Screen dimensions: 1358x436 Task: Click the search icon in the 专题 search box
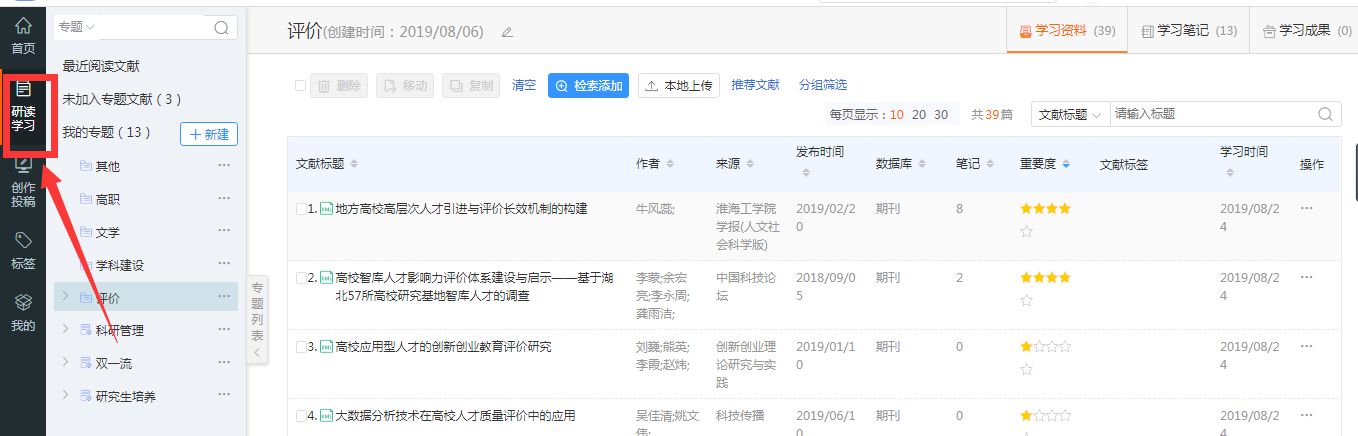pyautogui.click(x=221, y=27)
